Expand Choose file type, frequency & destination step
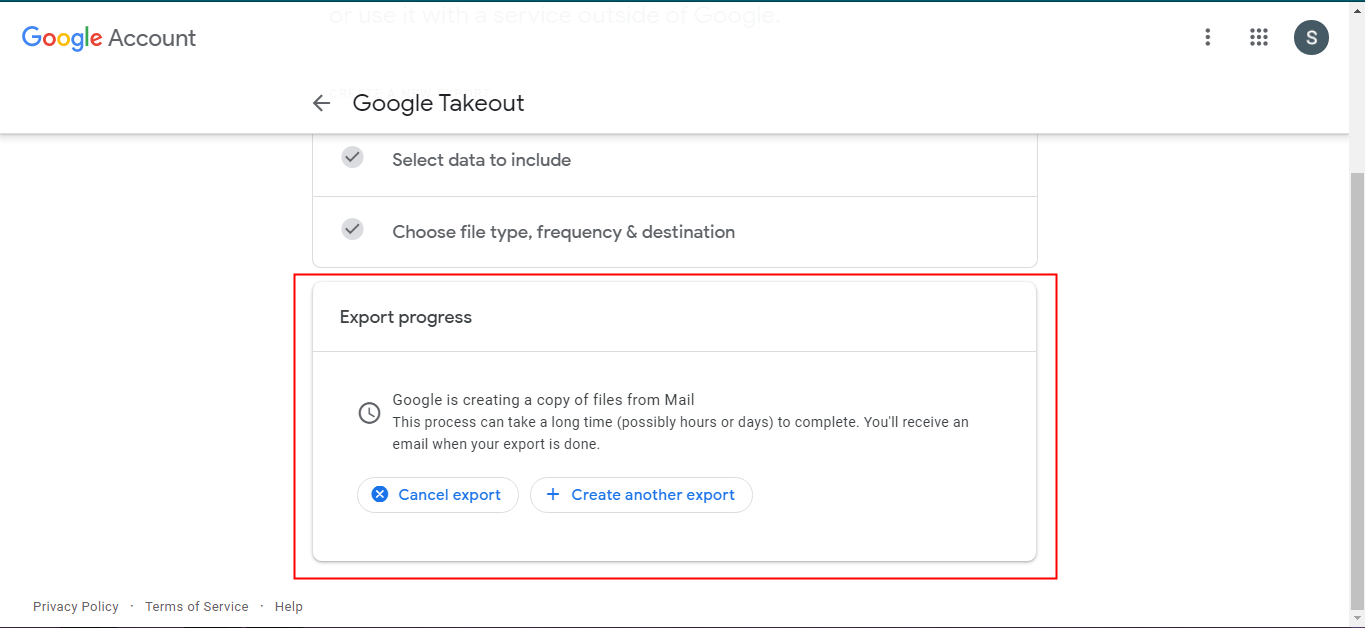The width and height of the screenshot is (1365, 628). pyautogui.click(x=563, y=232)
